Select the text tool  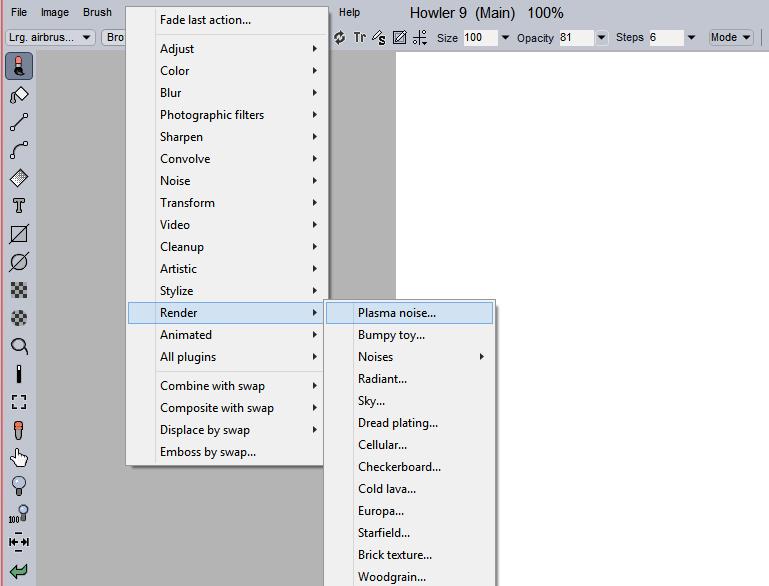[x=19, y=206]
